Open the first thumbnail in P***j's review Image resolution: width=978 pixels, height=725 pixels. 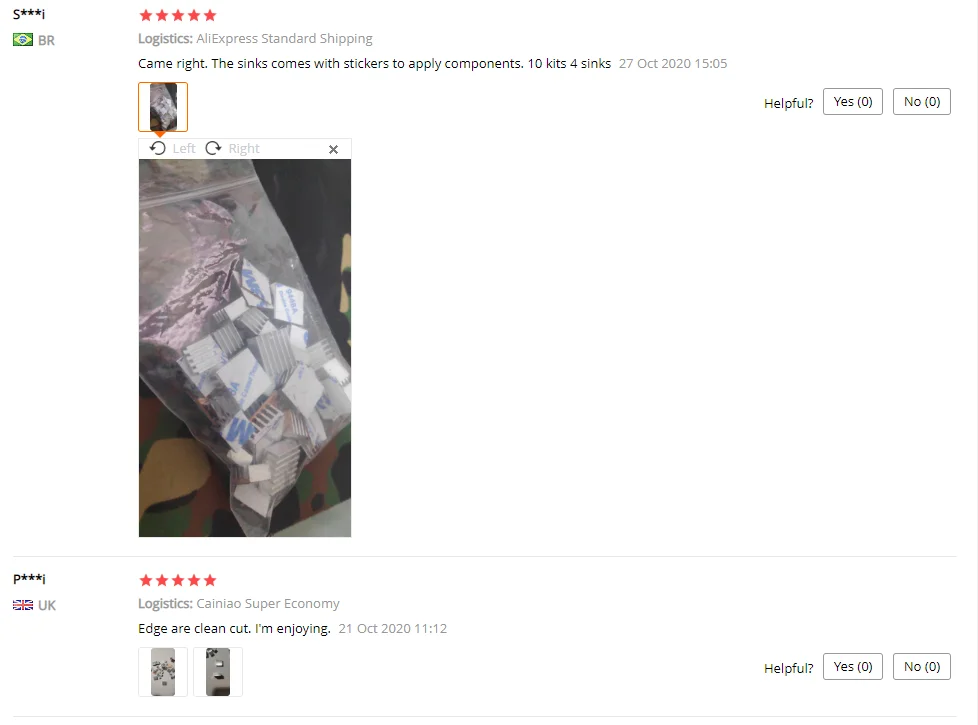[163, 672]
